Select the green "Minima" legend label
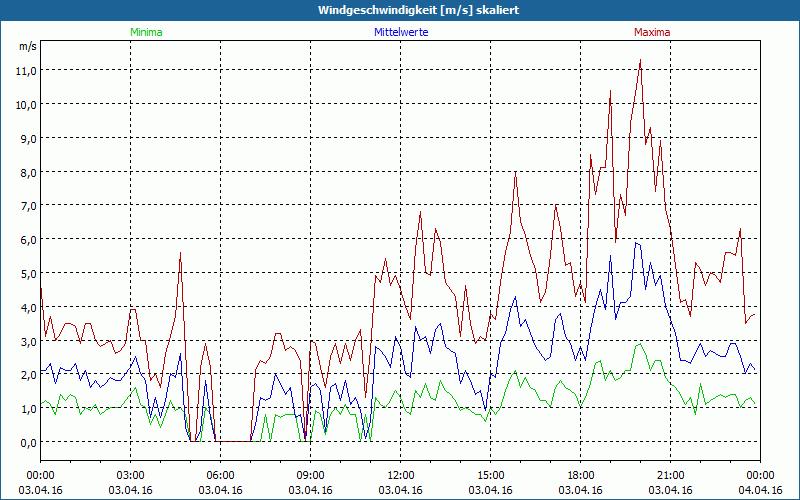 146,32
